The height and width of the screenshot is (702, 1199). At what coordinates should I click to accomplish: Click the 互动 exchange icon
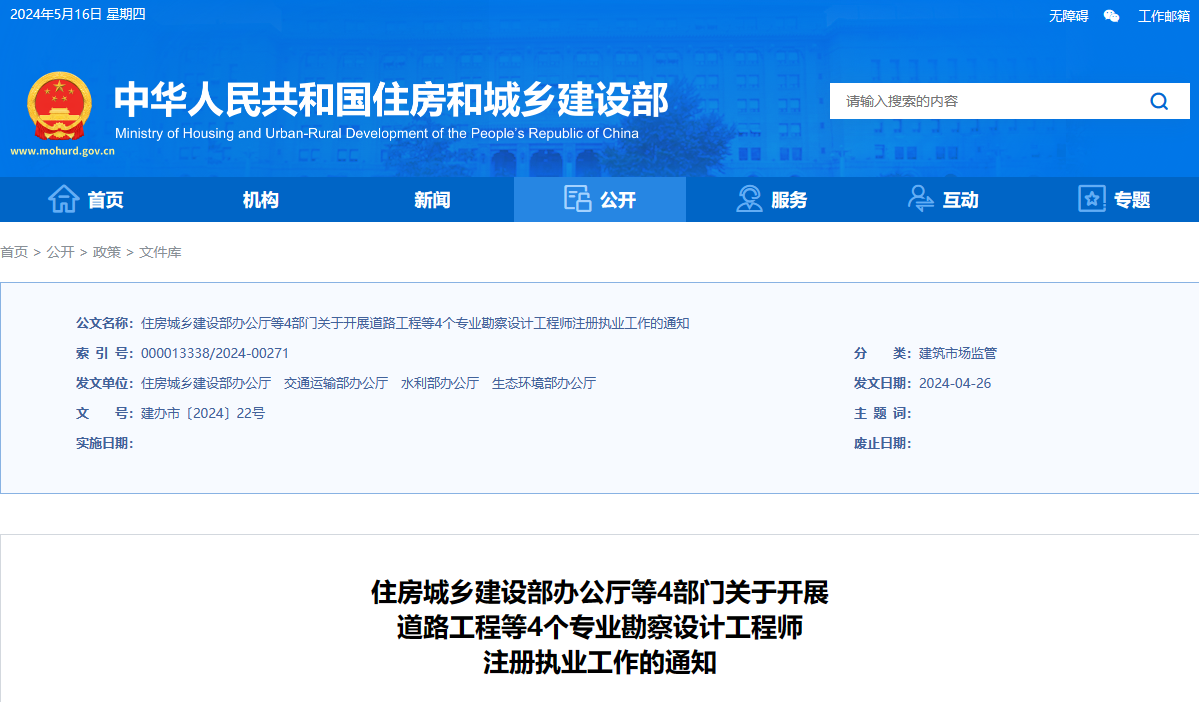point(920,199)
